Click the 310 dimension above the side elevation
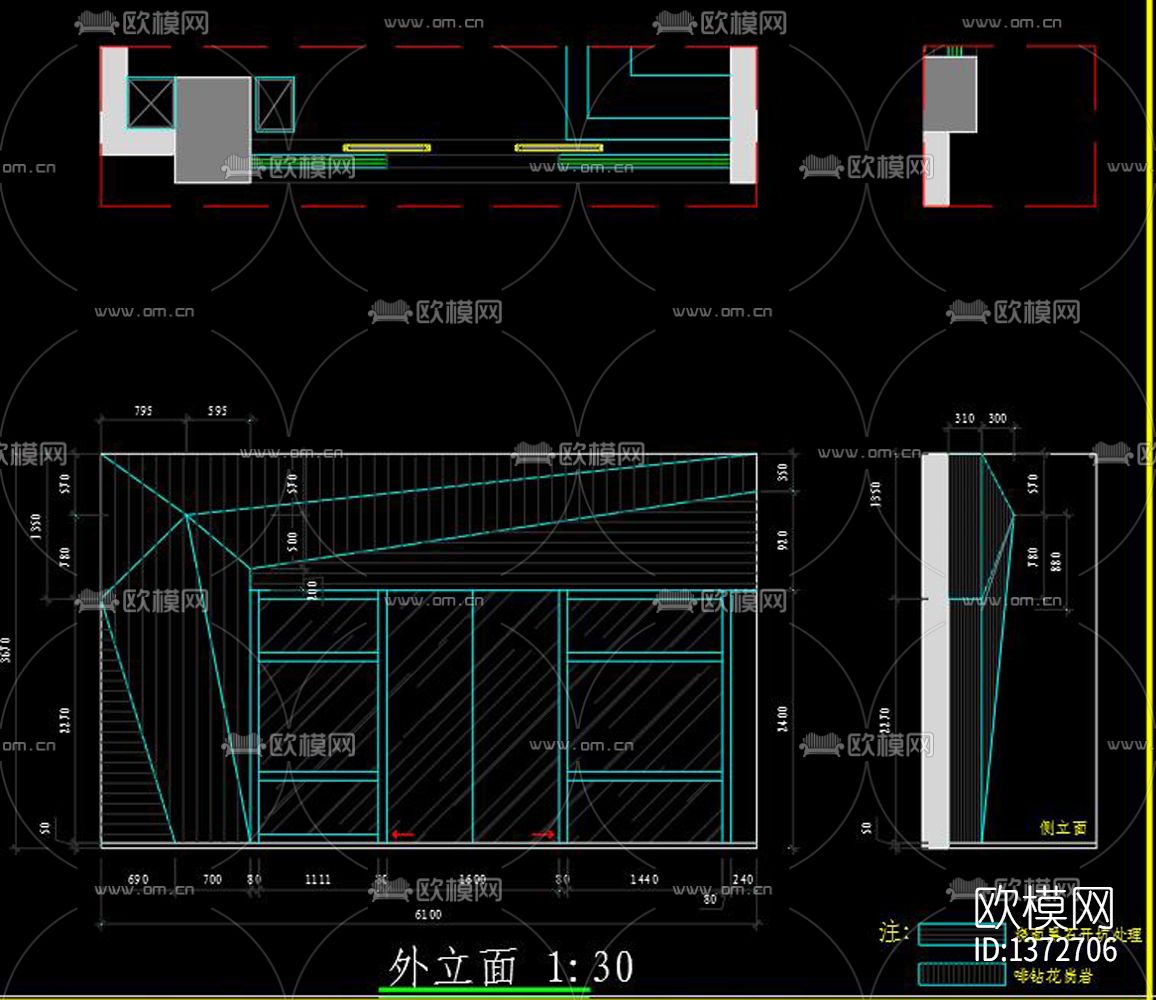The image size is (1156, 1000). coord(964,418)
